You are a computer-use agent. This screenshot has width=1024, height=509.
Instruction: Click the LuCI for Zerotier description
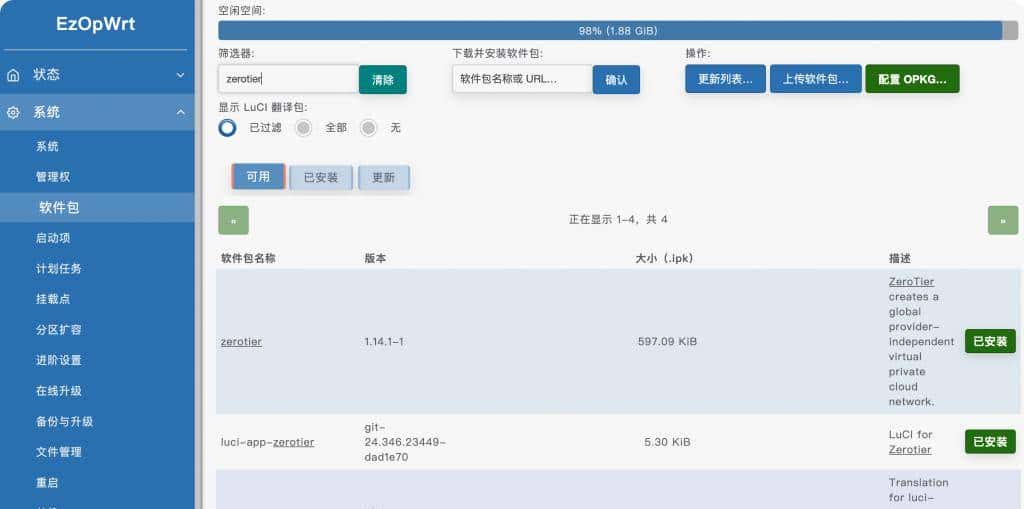tap(910, 442)
